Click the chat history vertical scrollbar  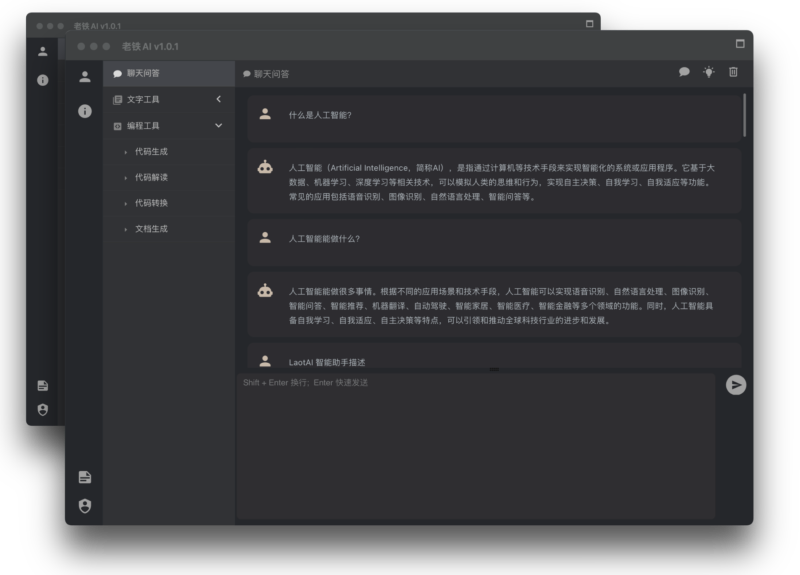tap(744, 115)
